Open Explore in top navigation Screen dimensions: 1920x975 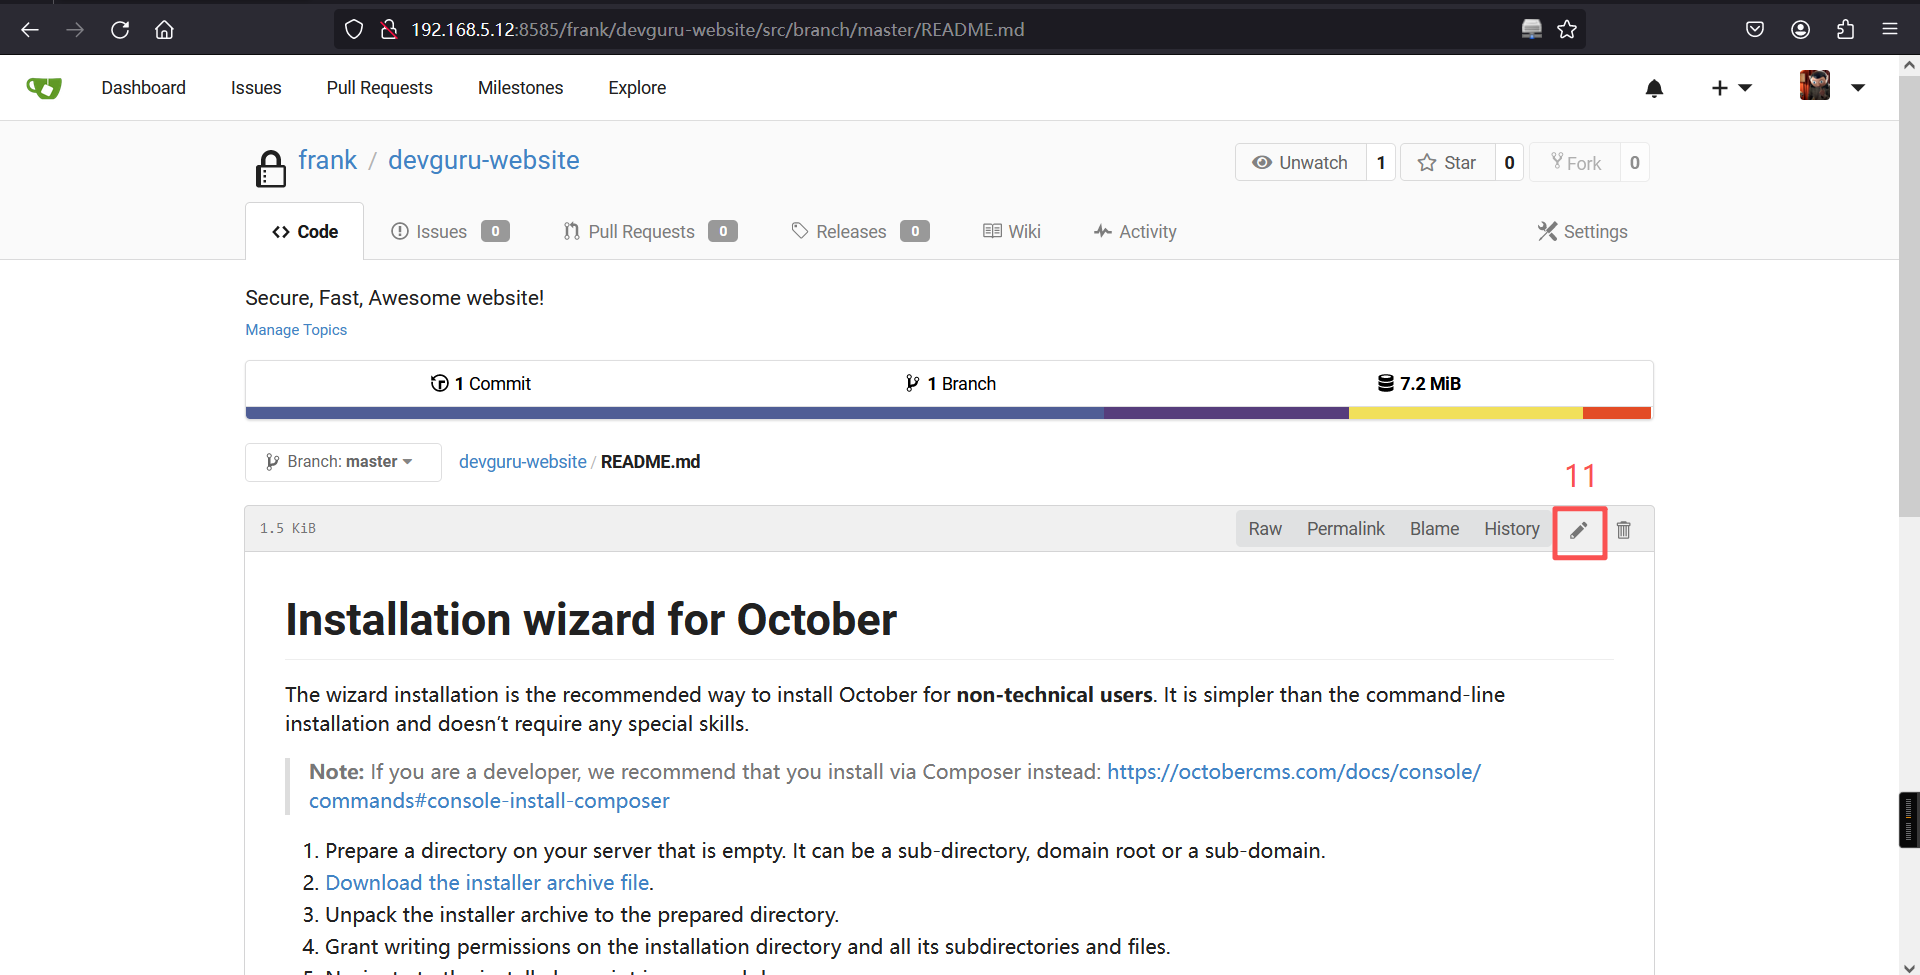click(637, 88)
